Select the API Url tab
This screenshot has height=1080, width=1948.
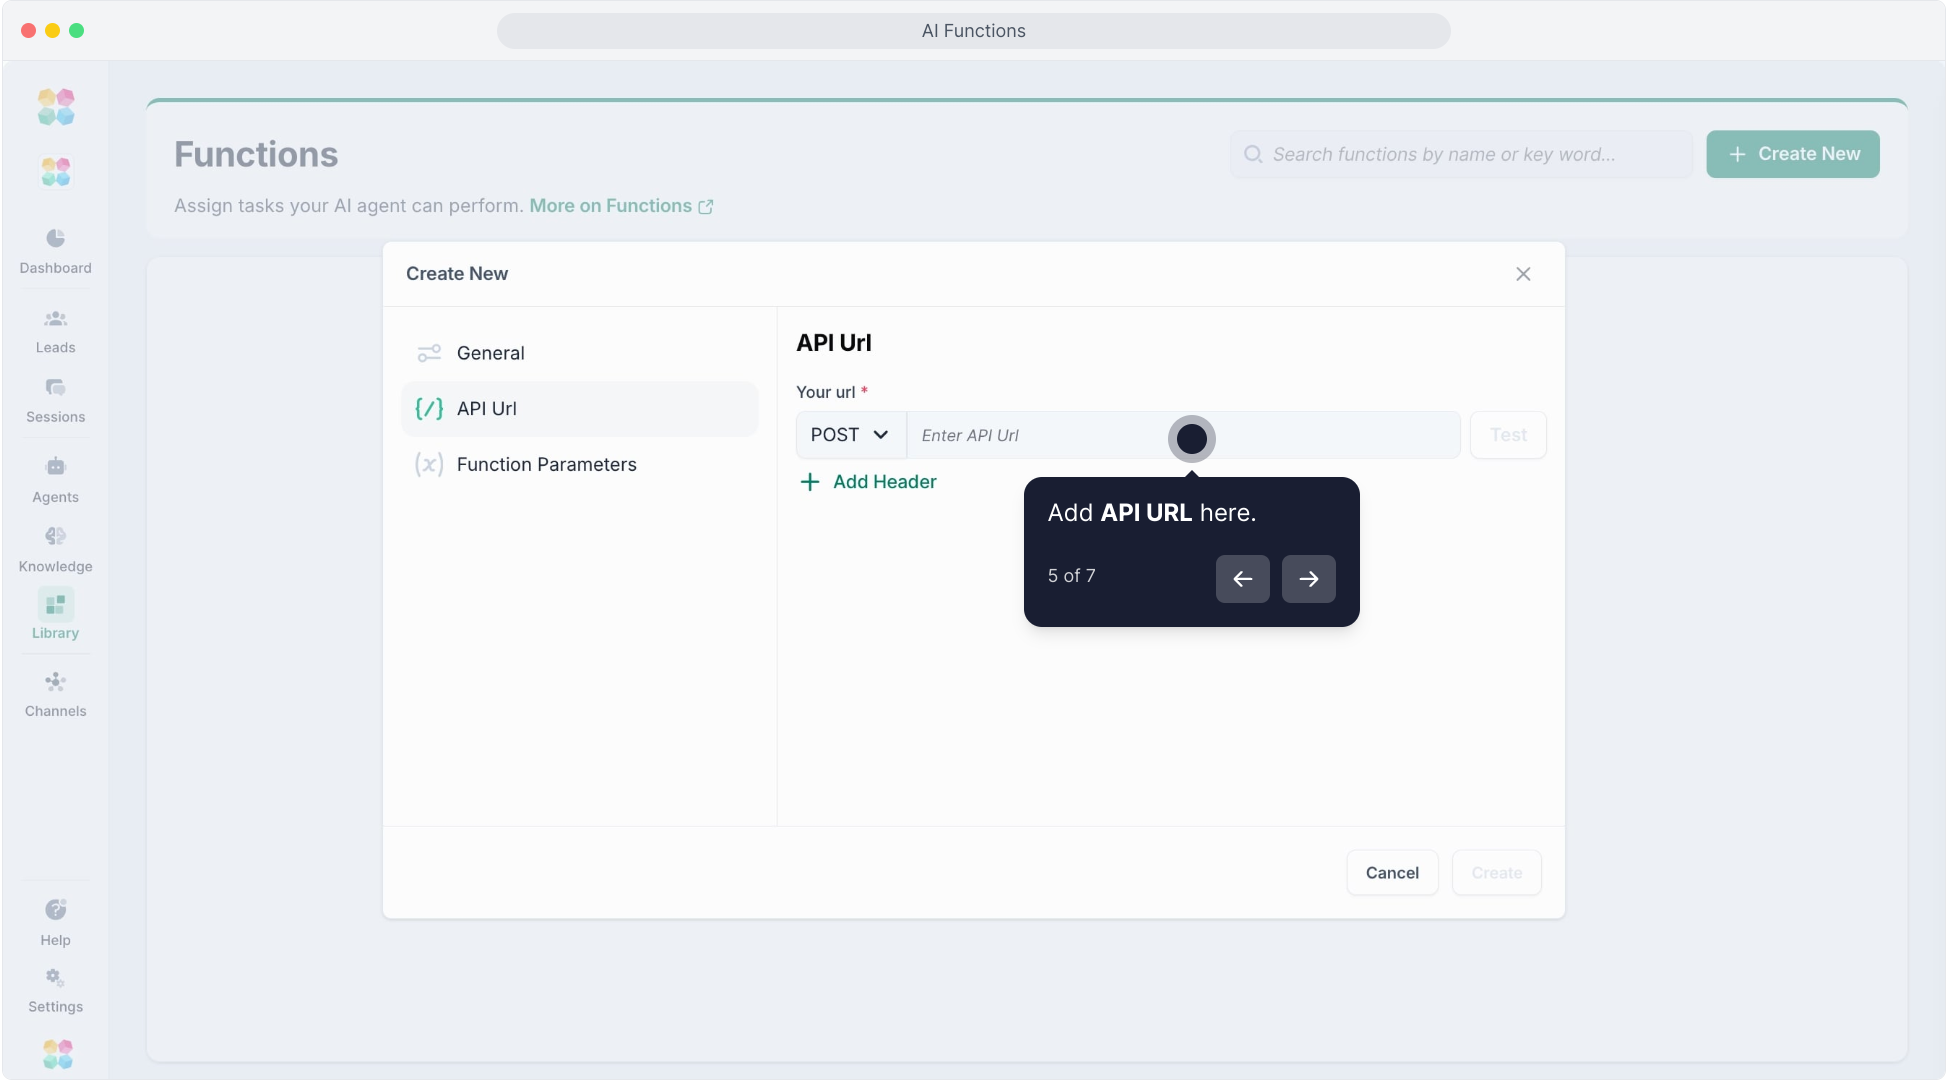point(487,408)
